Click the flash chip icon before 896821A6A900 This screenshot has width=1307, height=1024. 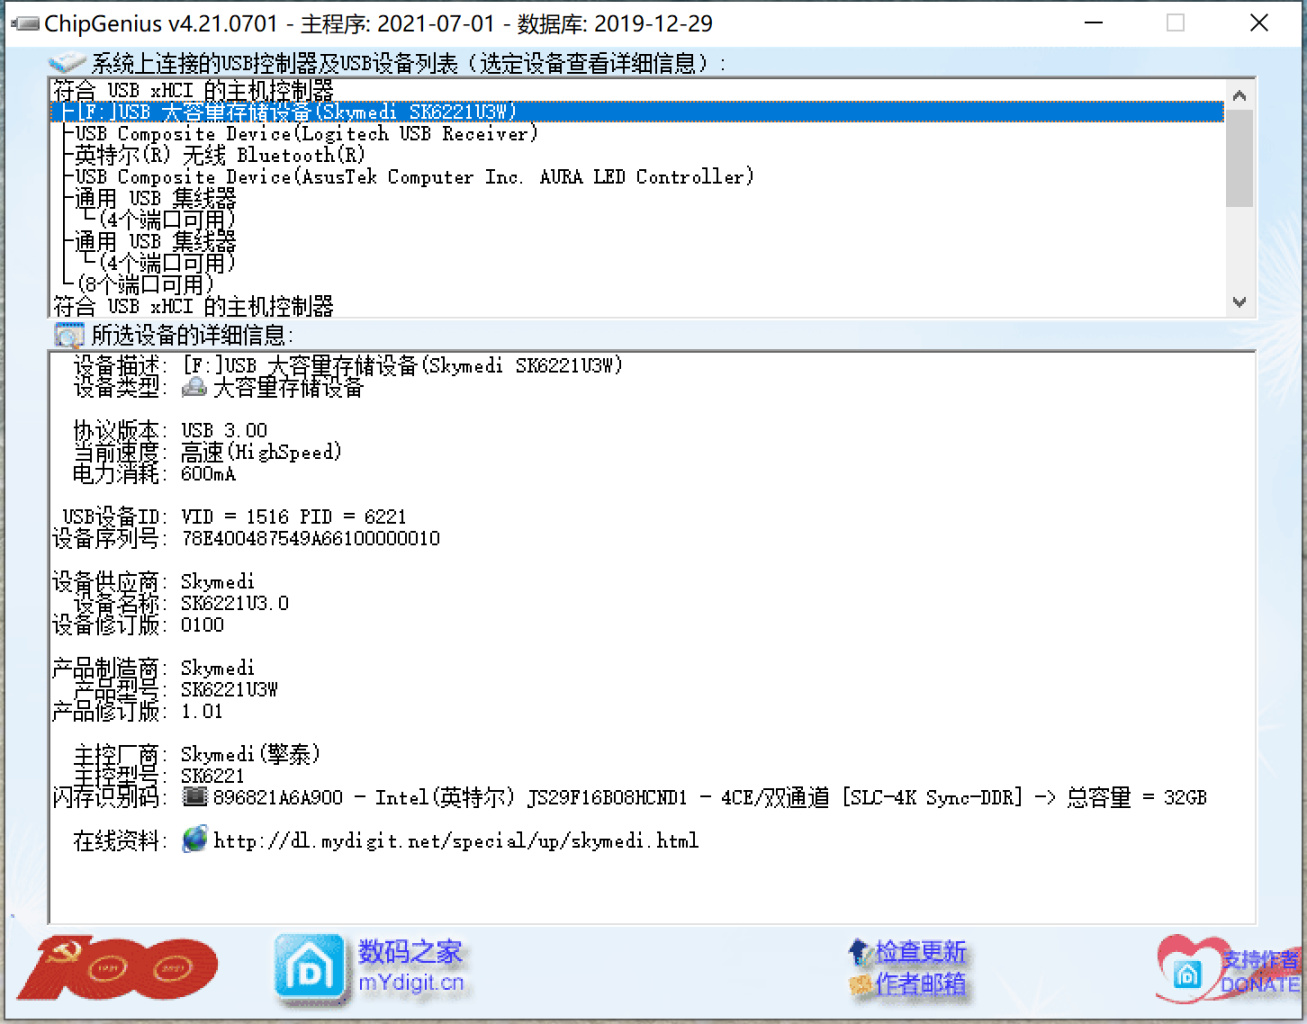pyautogui.click(x=195, y=797)
